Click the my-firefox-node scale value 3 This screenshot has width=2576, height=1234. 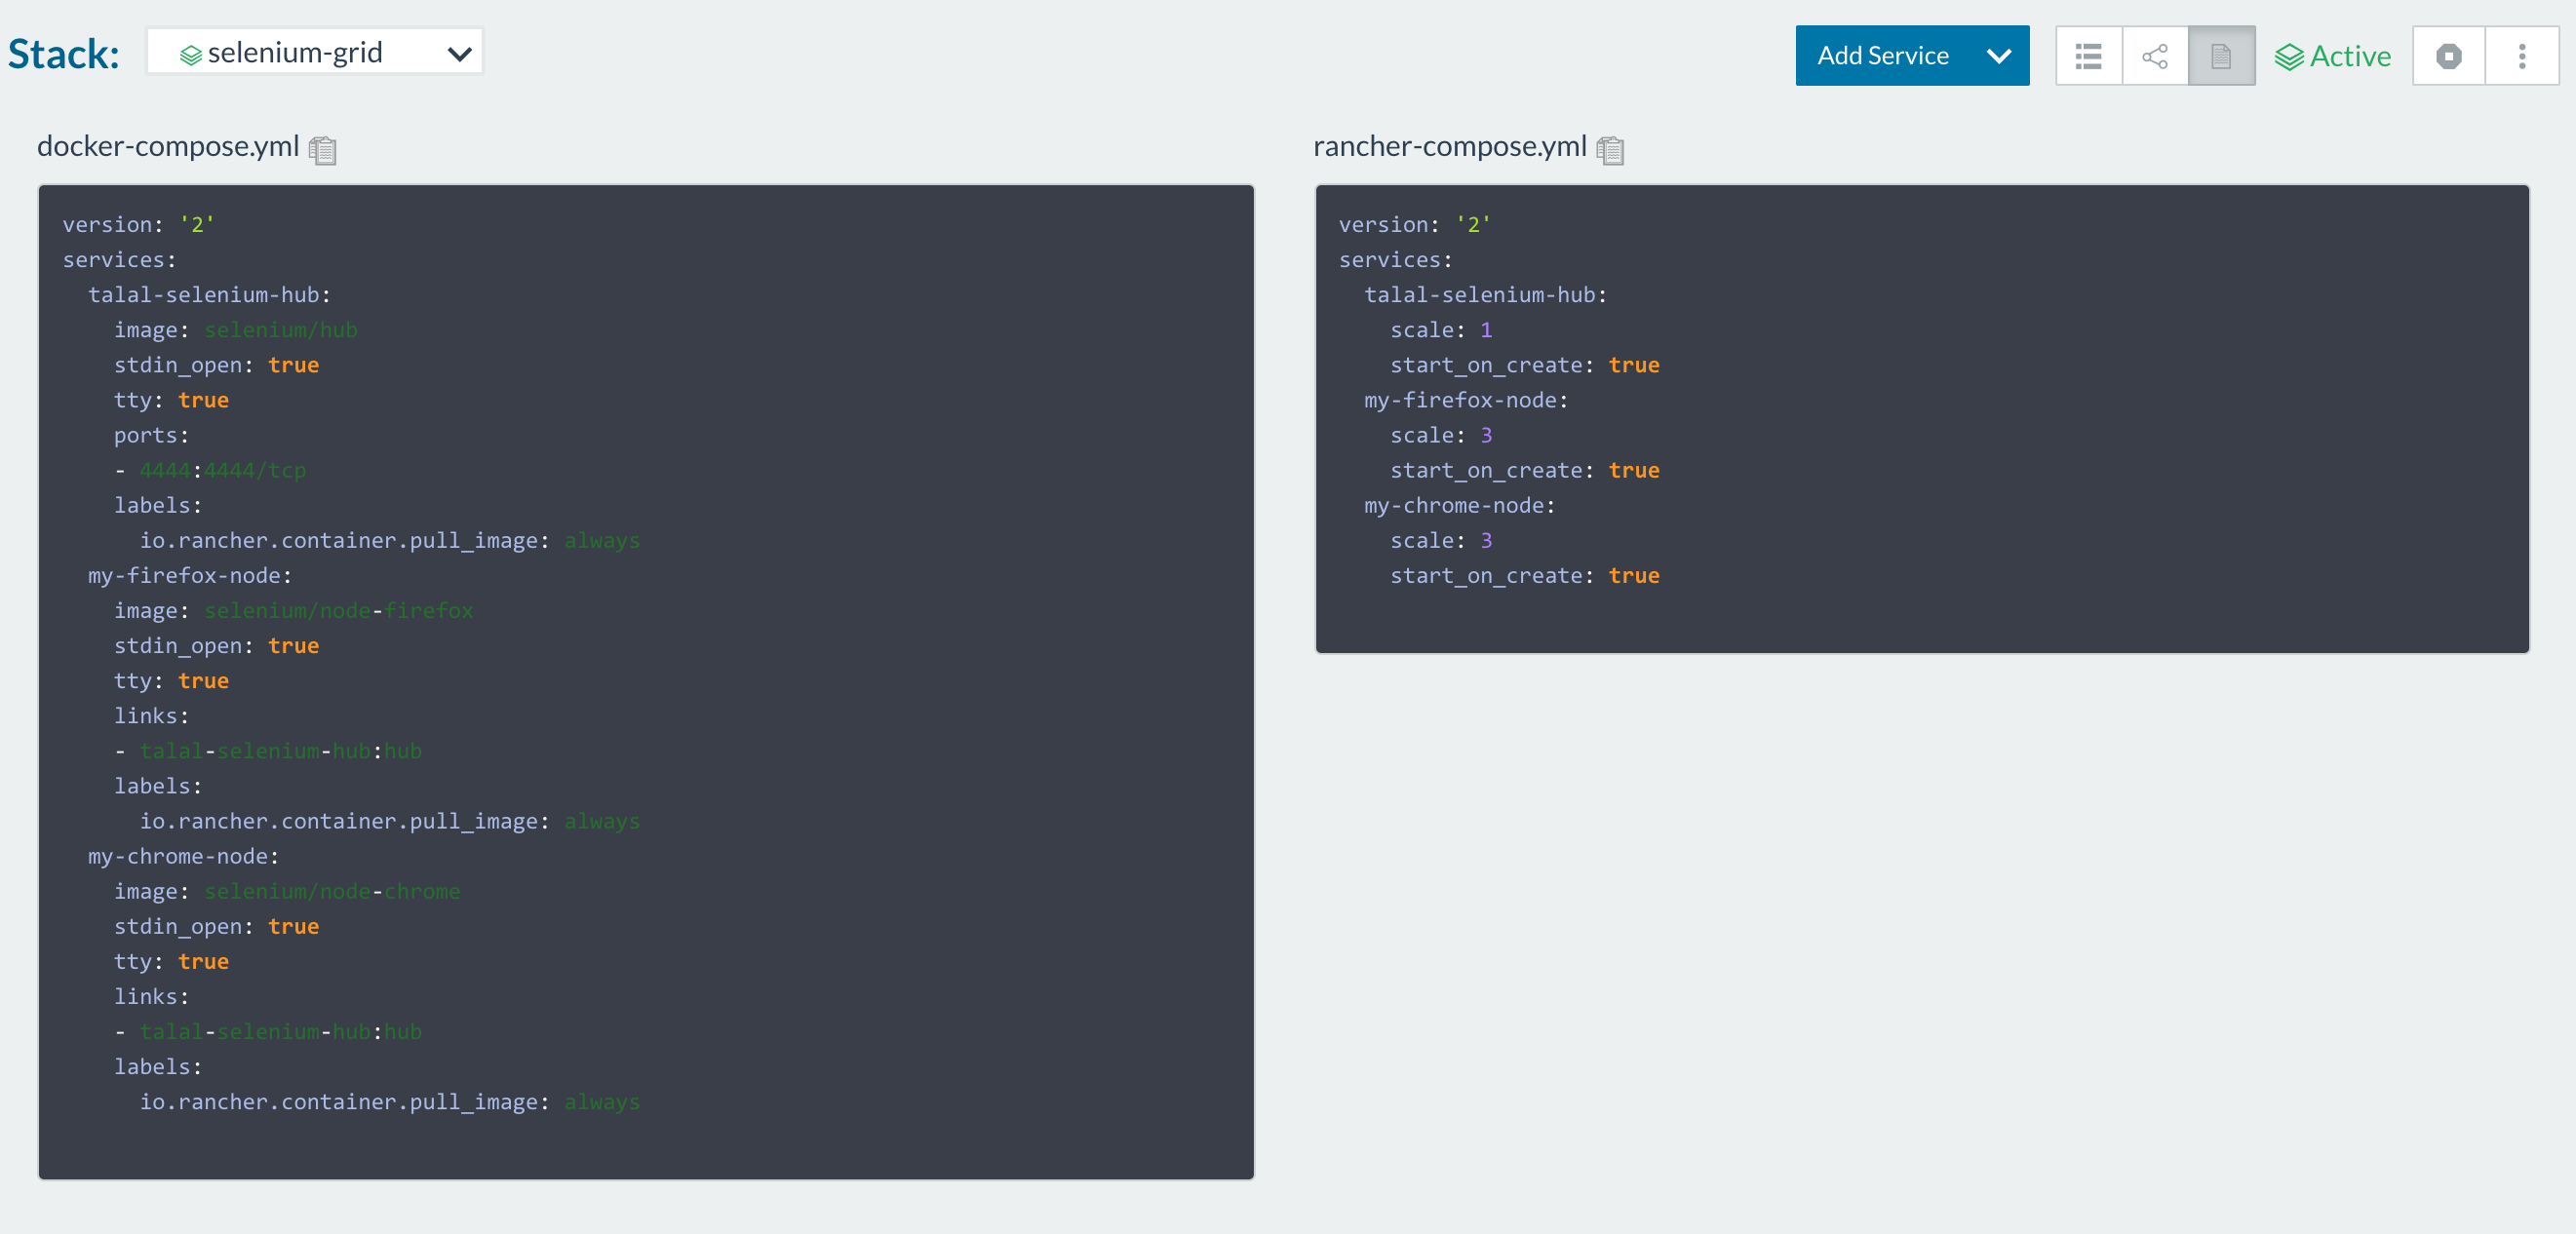click(1486, 435)
